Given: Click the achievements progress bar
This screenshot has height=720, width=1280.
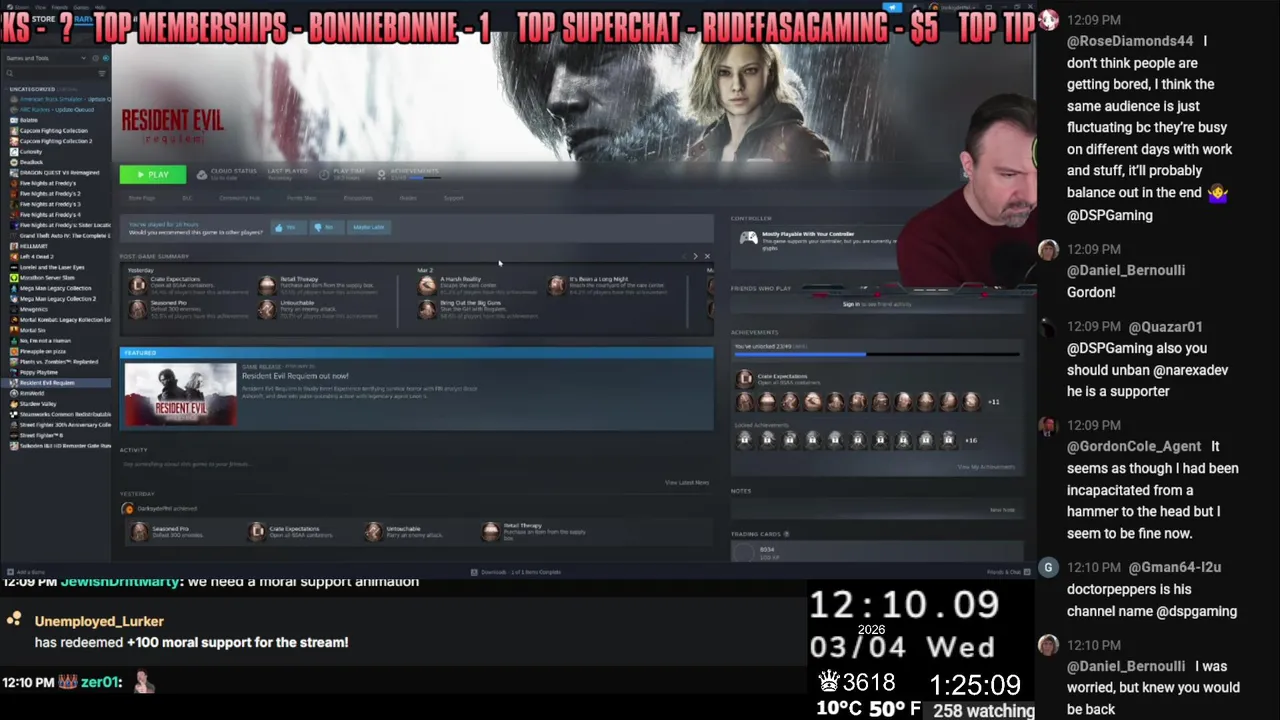Looking at the screenshot, I should (x=877, y=354).
